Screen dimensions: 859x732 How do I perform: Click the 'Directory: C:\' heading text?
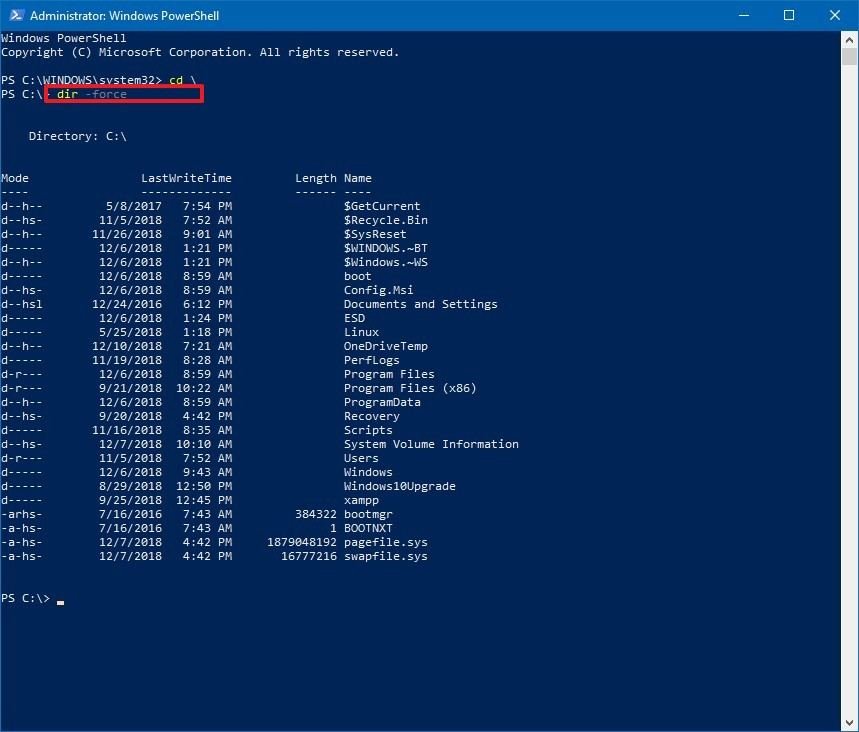point(77,136)
